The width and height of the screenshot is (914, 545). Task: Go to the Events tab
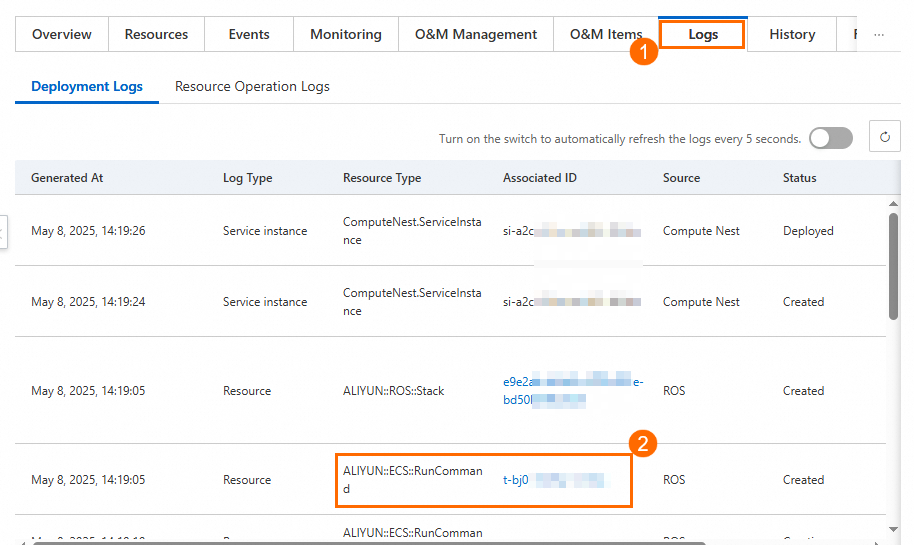coord(249,34)
